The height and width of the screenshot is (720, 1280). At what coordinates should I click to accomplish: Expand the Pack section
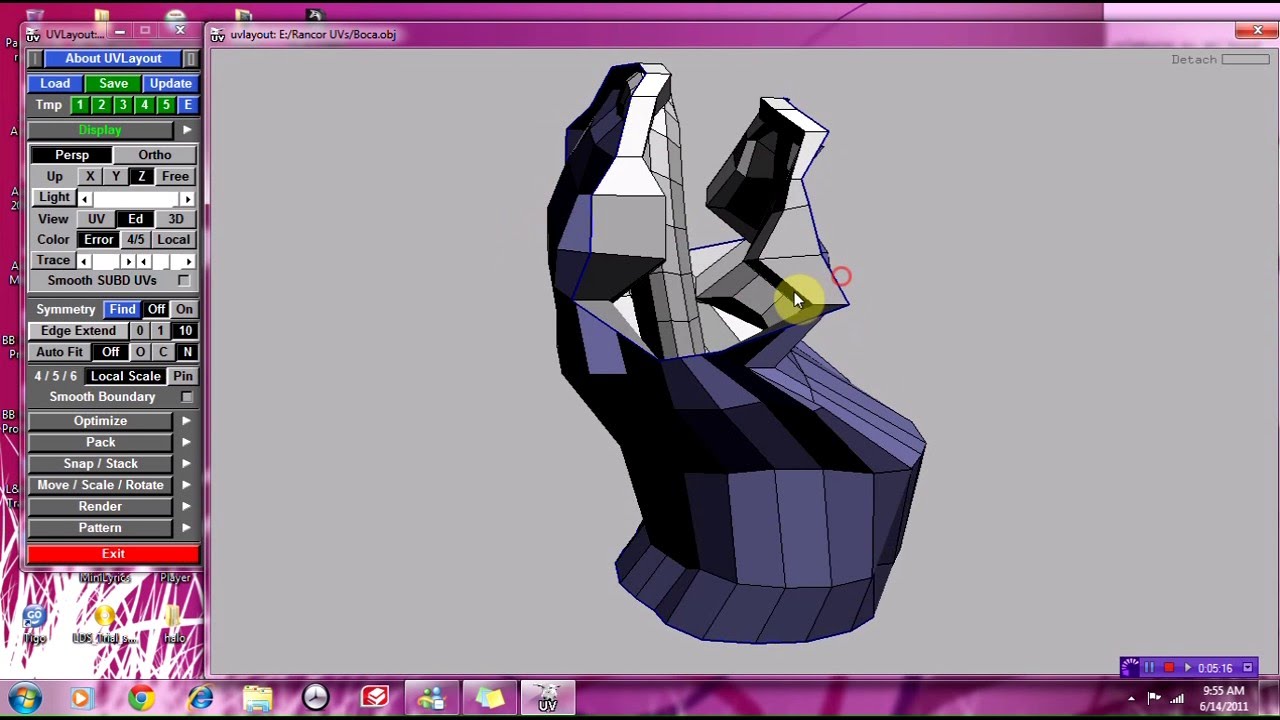100,442
